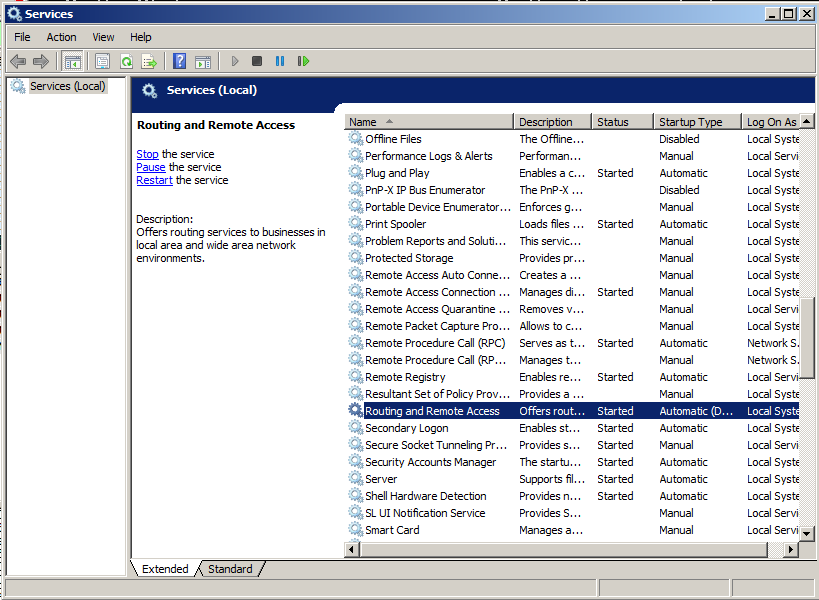
Task: Select the Print Spooler service row
Action: click(x=395, y=224)
